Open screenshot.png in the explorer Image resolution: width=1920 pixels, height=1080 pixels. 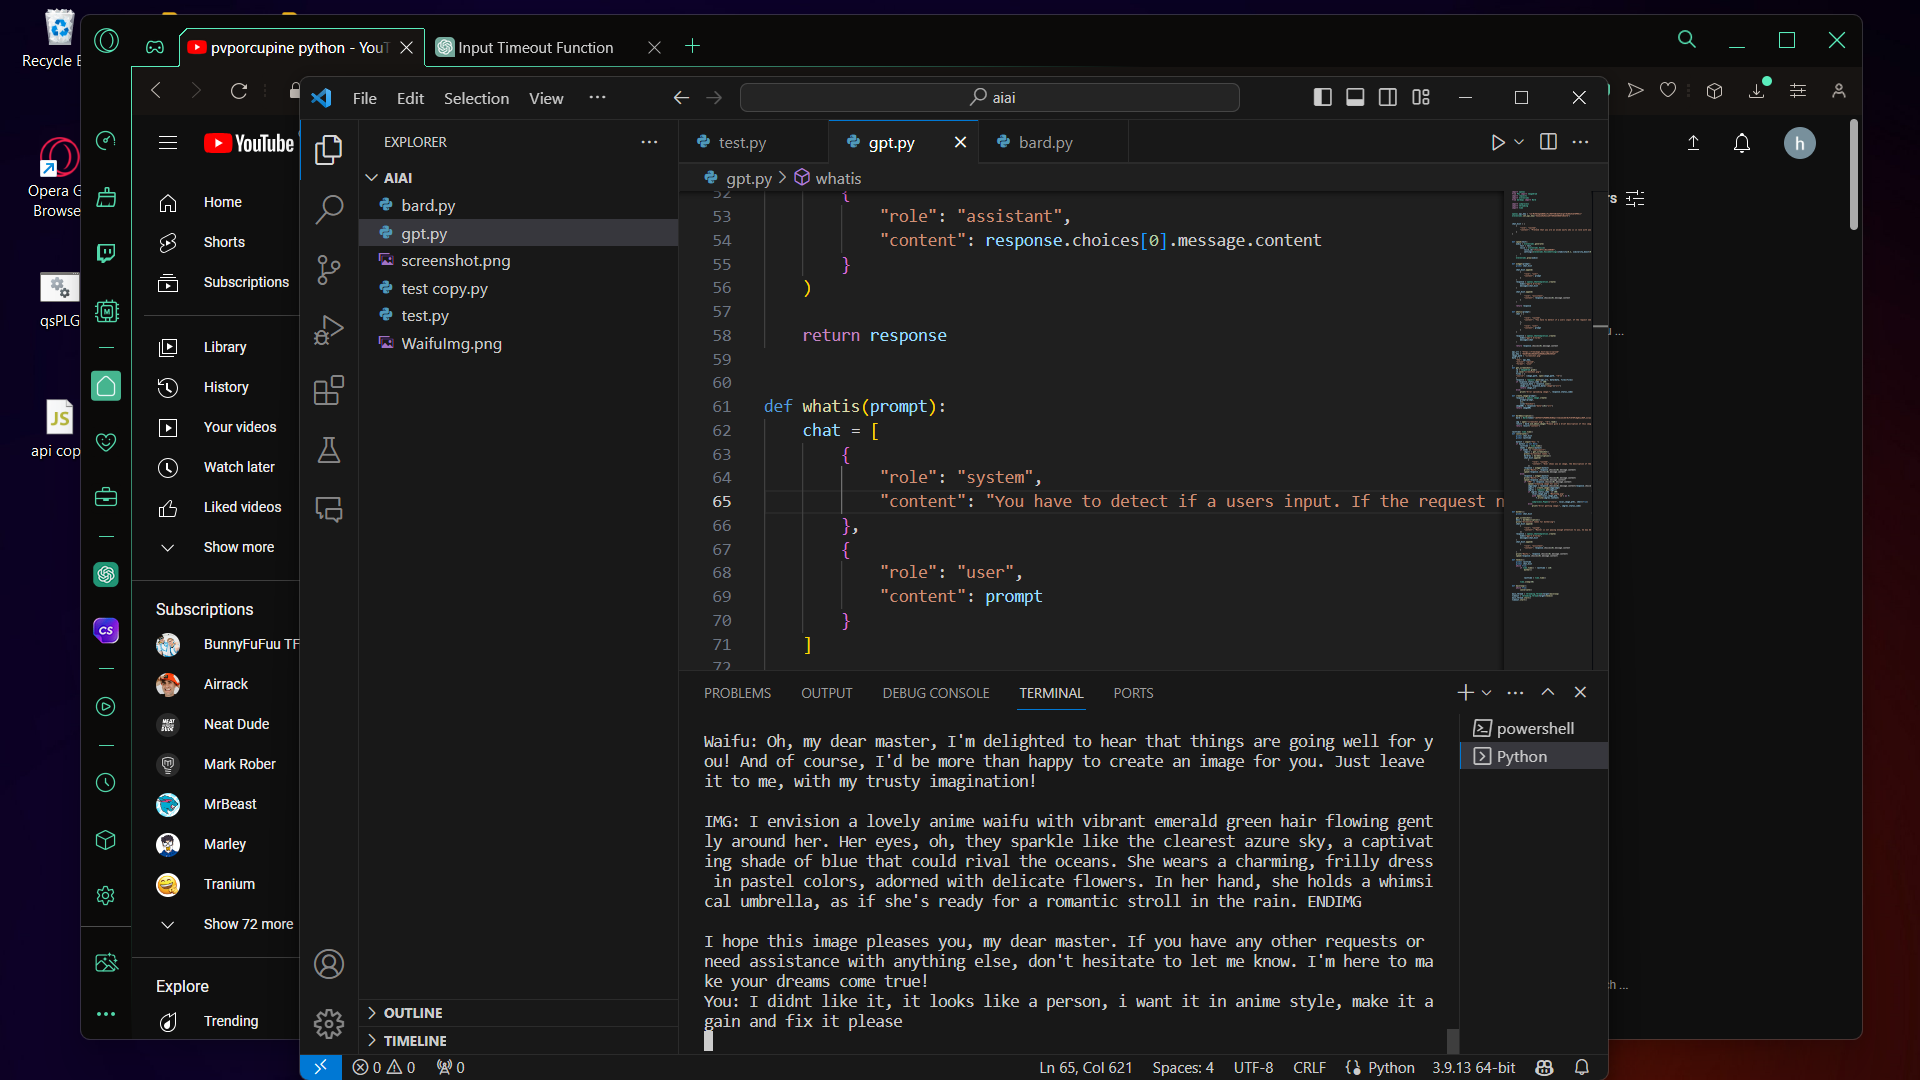click(455, 260)
